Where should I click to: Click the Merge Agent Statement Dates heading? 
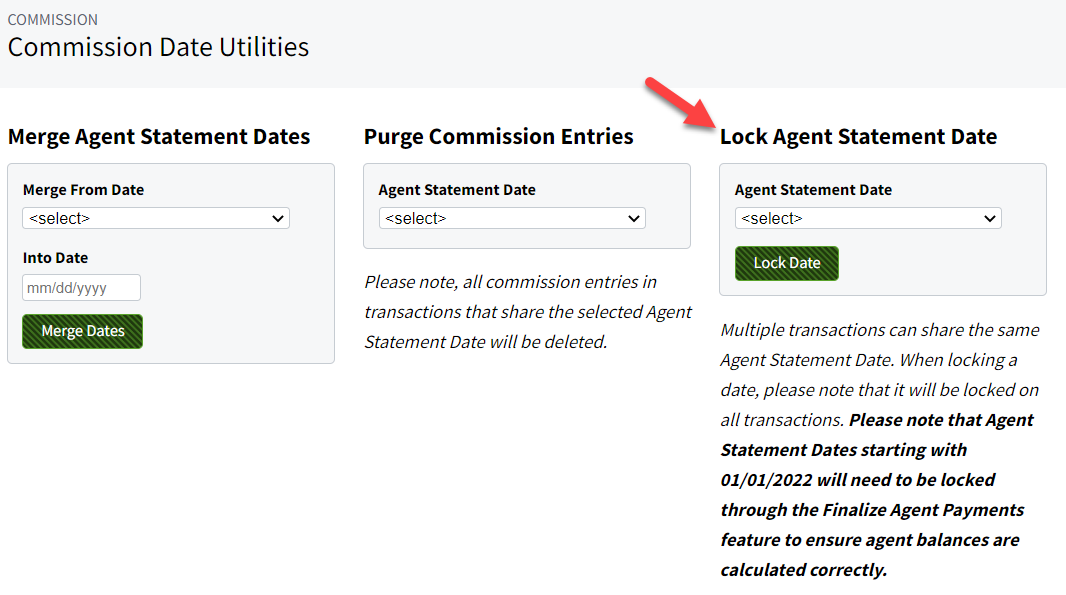160,136
